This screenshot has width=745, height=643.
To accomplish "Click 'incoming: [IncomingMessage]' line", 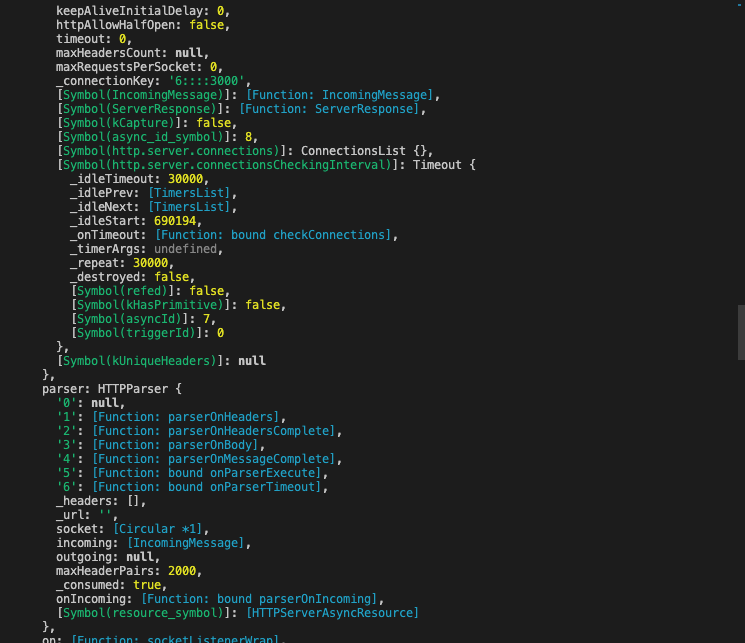I will [x=153, y=543].
